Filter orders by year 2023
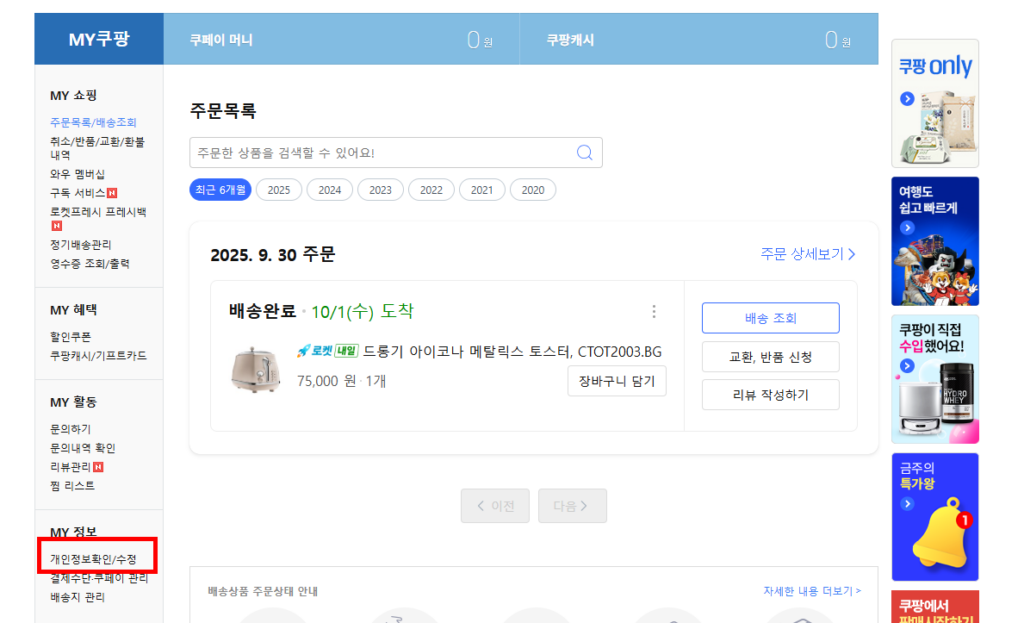Viewport: 1024px width, 623px height. (380, 190)
